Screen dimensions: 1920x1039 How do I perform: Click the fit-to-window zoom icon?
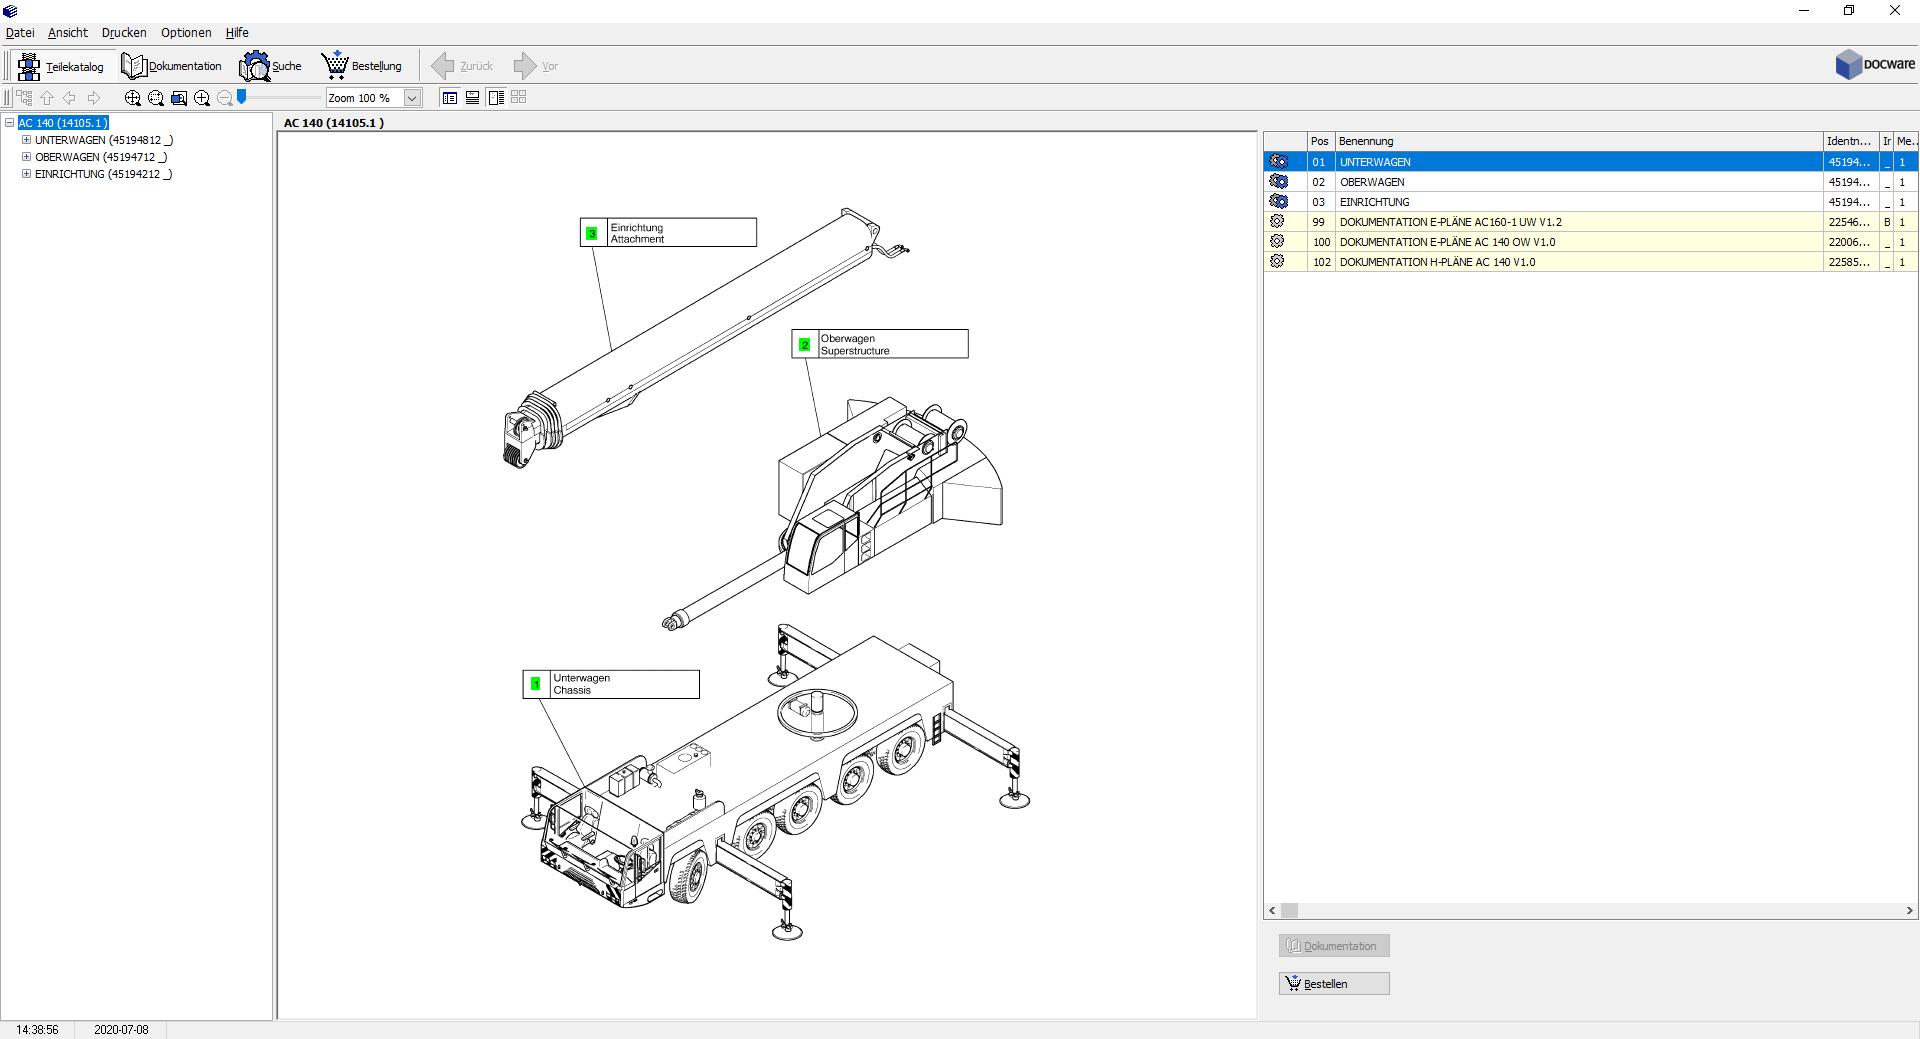tap(179, 97)
